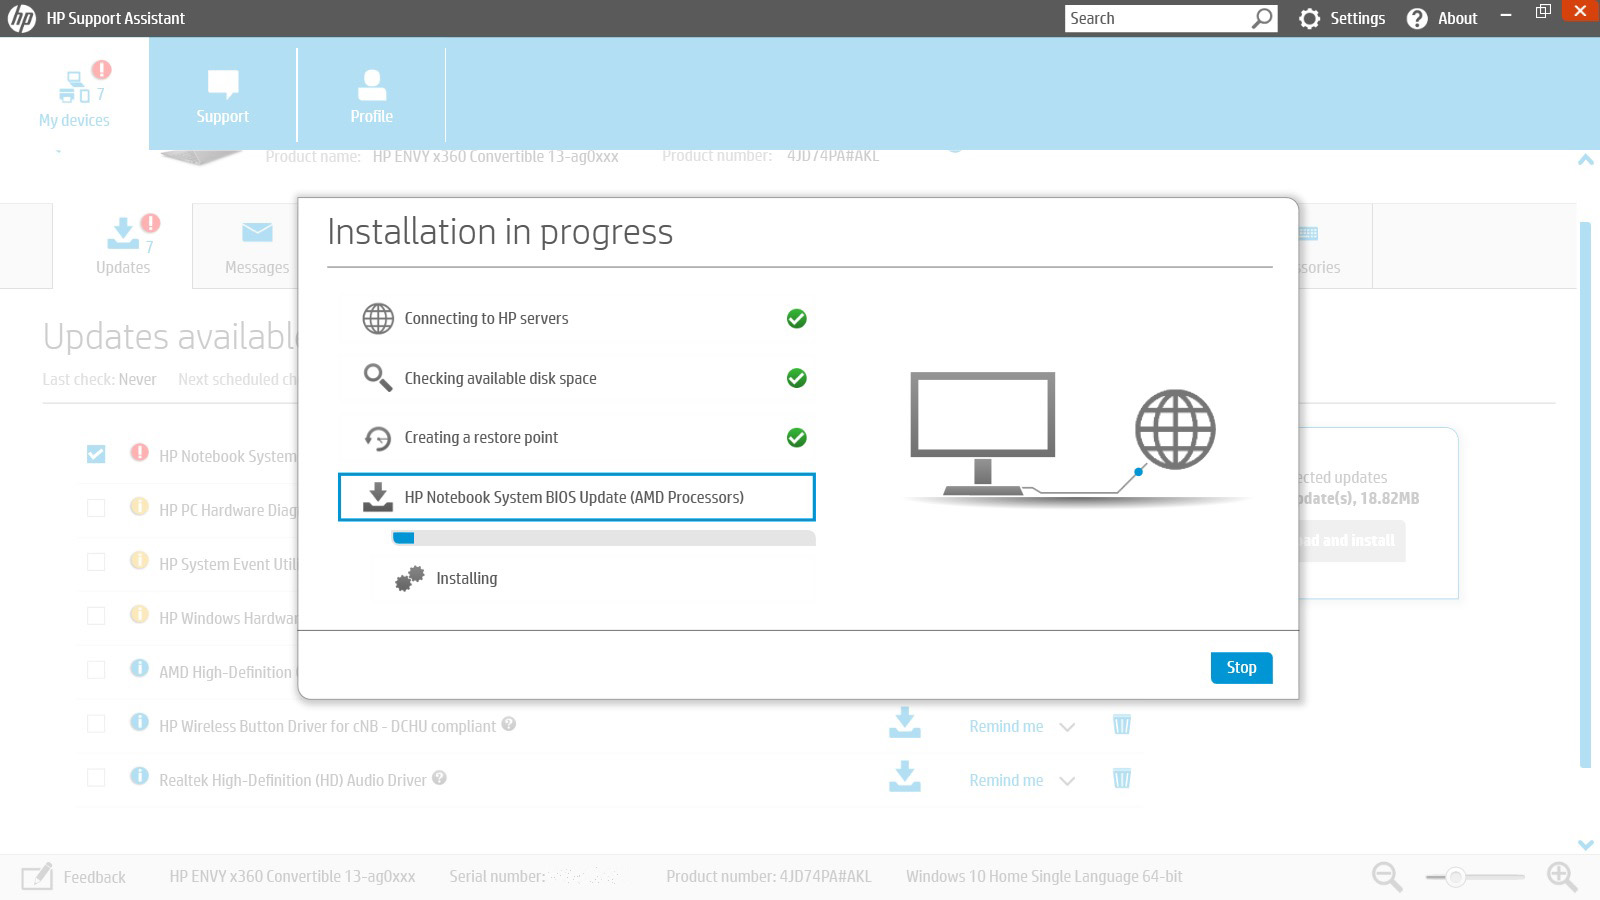Toggle the Realtek Audio Driver checkbox
Image resolution: width=1600 pixels, height=900 pixels.
pyautogui.click(x=96, y=778)
